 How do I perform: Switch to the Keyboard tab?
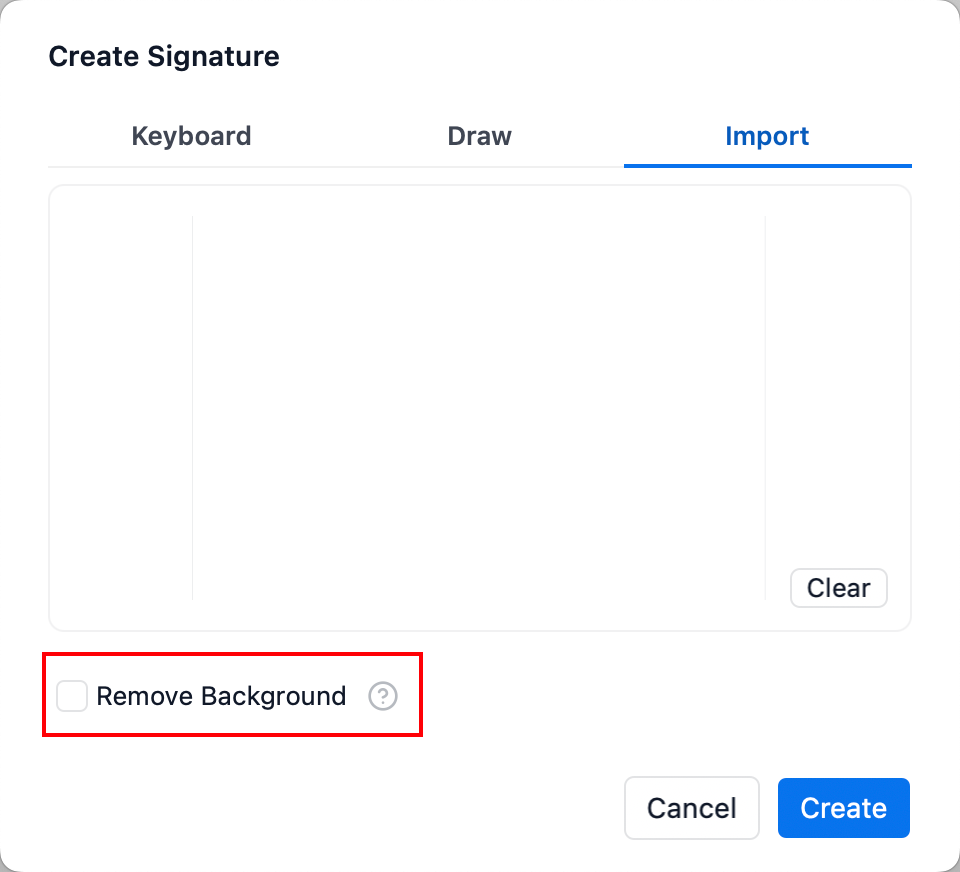click(x=191, y=136)
